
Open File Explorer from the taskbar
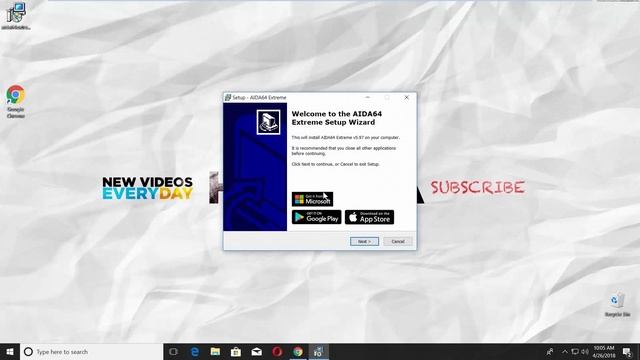point(215,351)
